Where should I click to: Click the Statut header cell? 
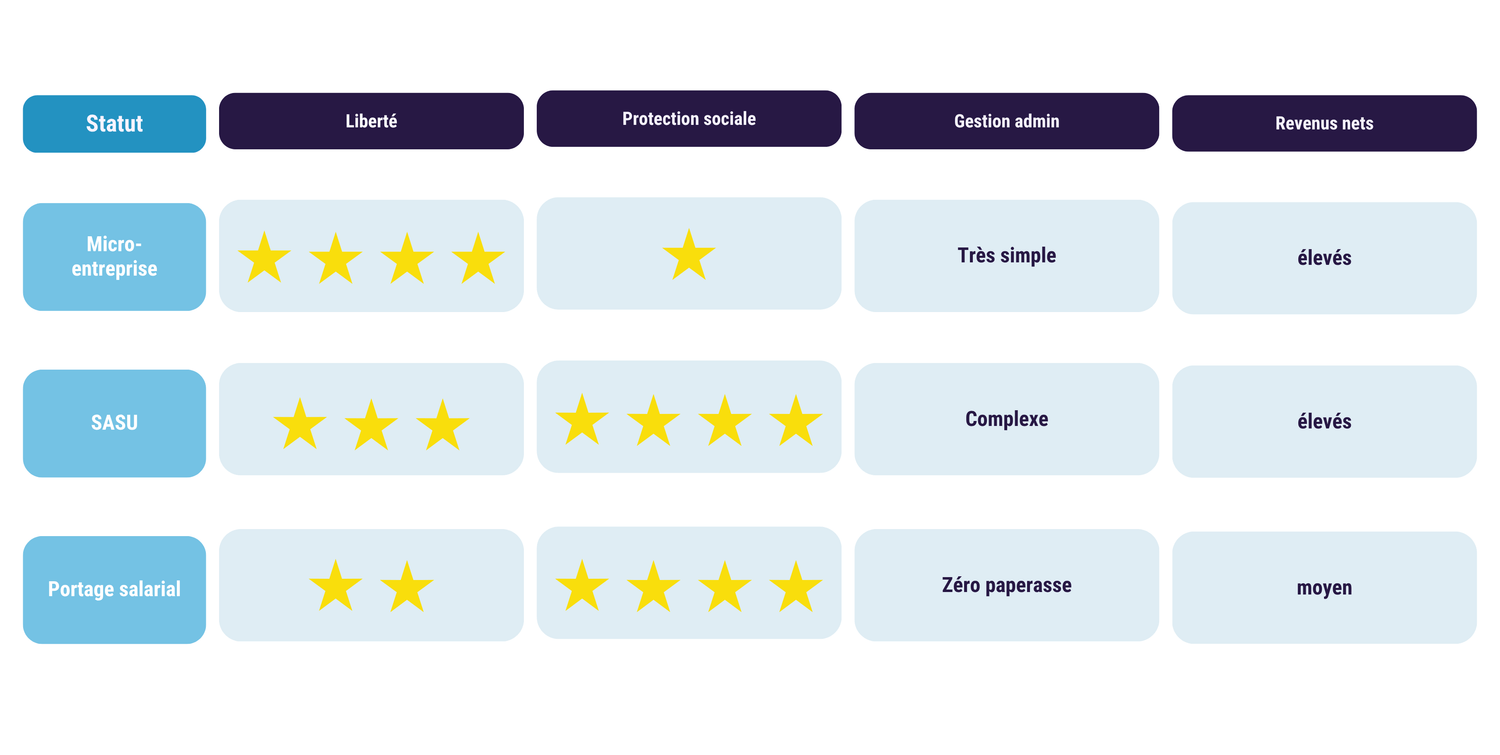114,124
